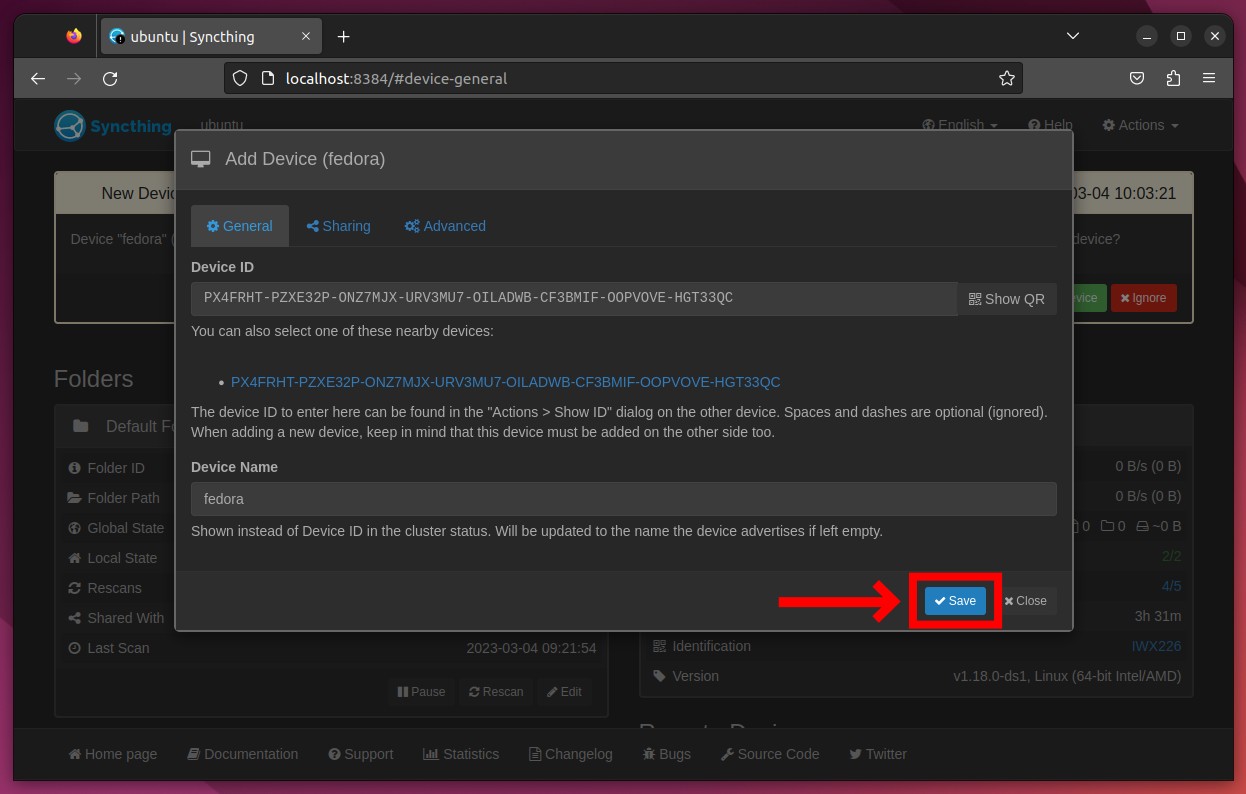Expand the list all tabs chevron
The image size is (1246, 794).
point(1072,36)
